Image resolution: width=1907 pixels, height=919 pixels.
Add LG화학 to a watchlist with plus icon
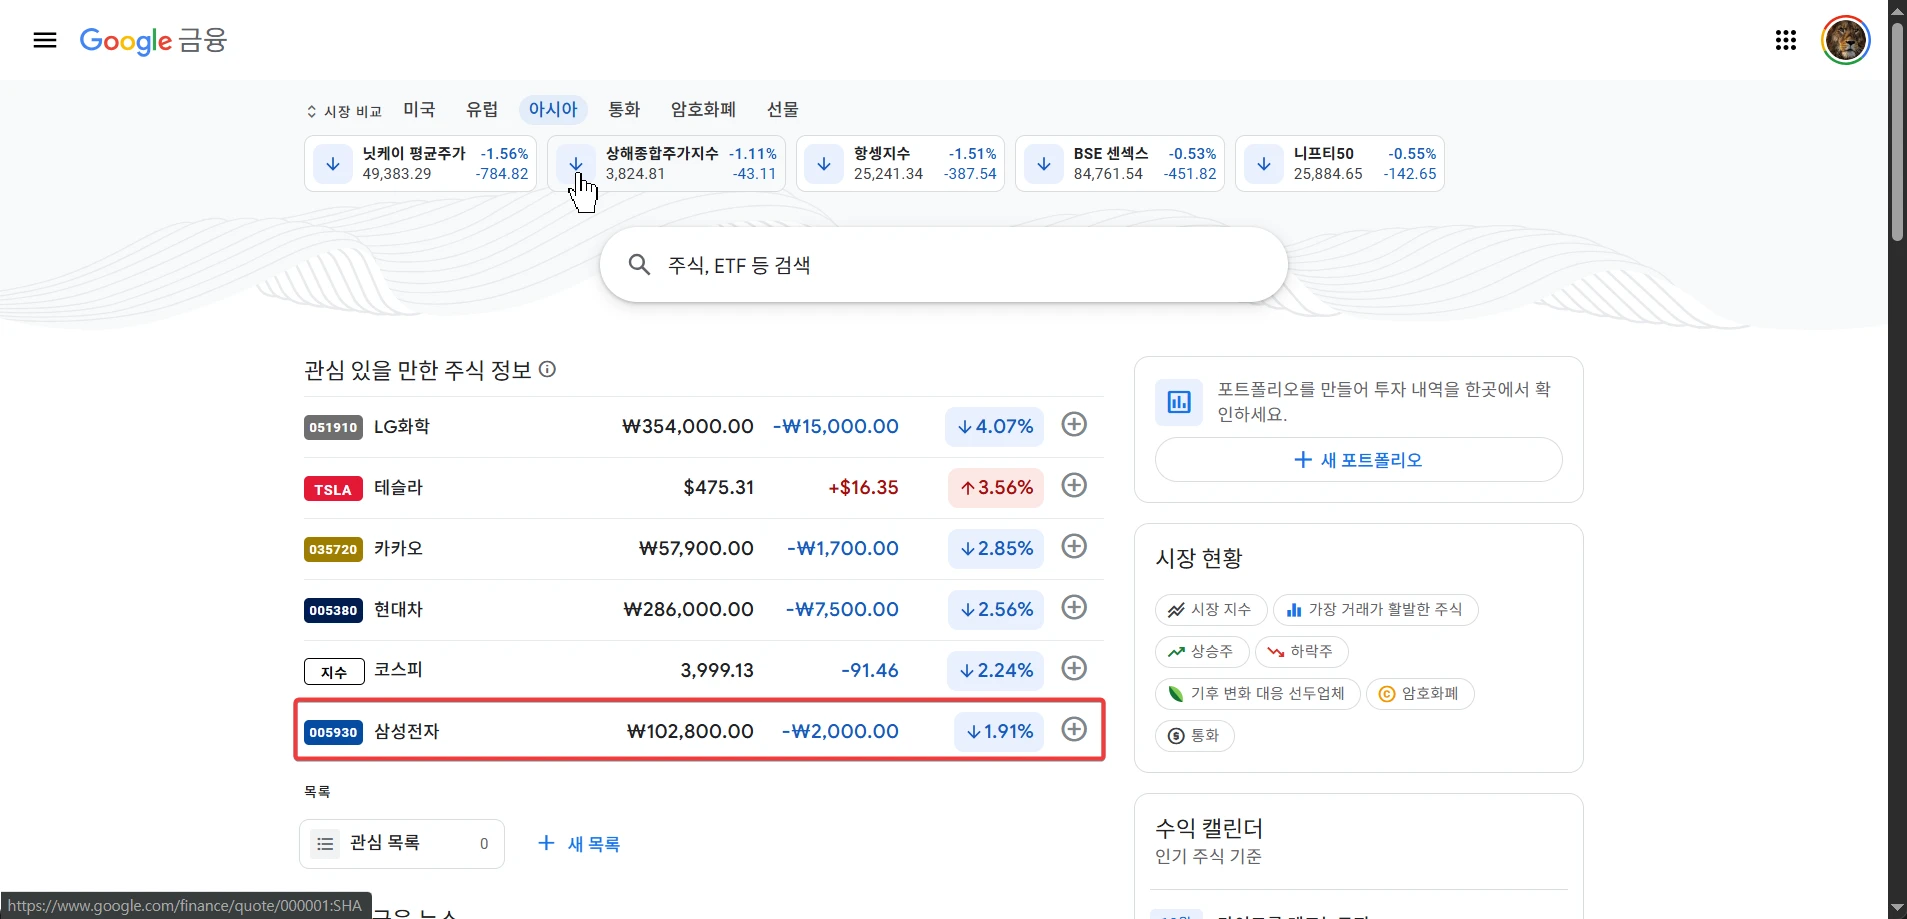(1074, 425)
